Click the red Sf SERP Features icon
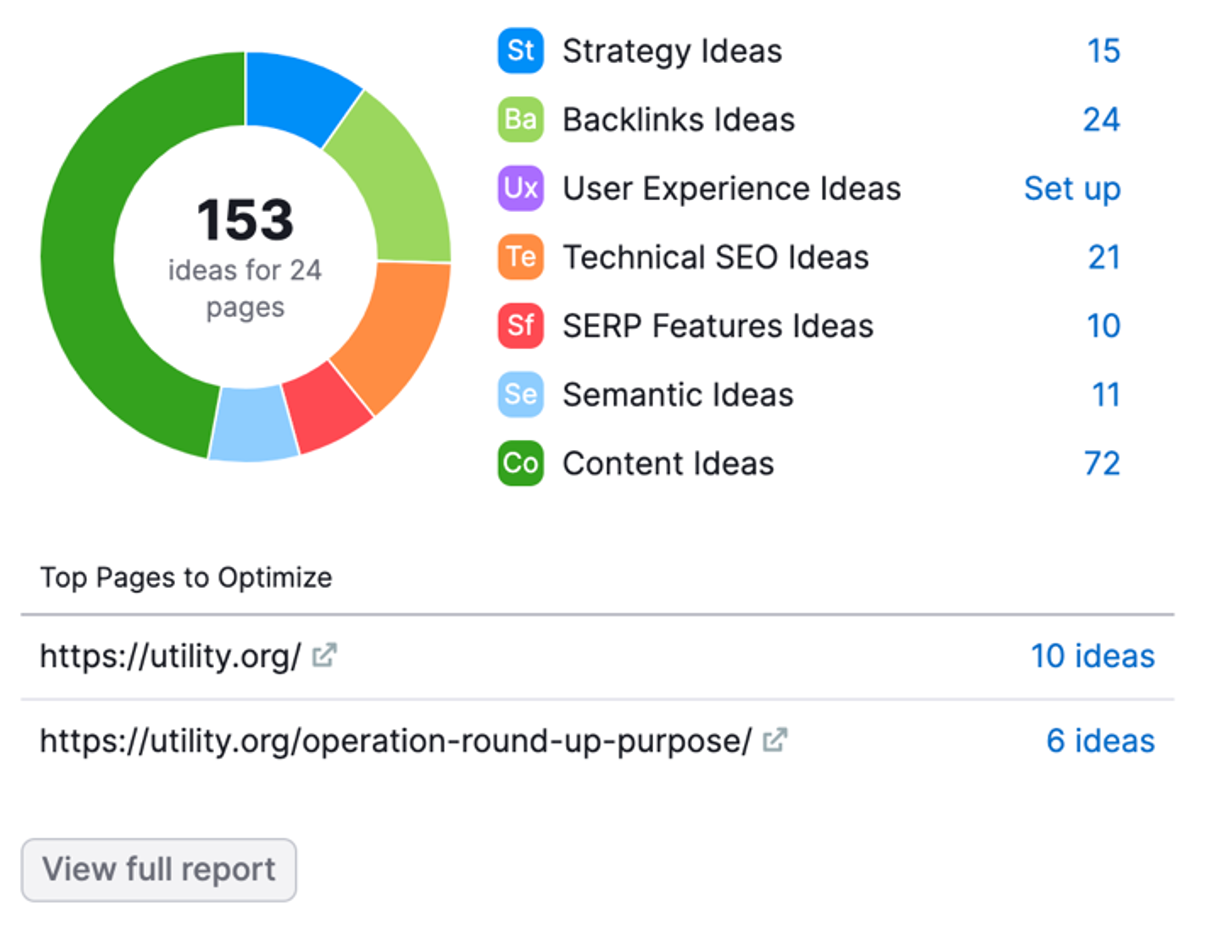 (520, 326)
